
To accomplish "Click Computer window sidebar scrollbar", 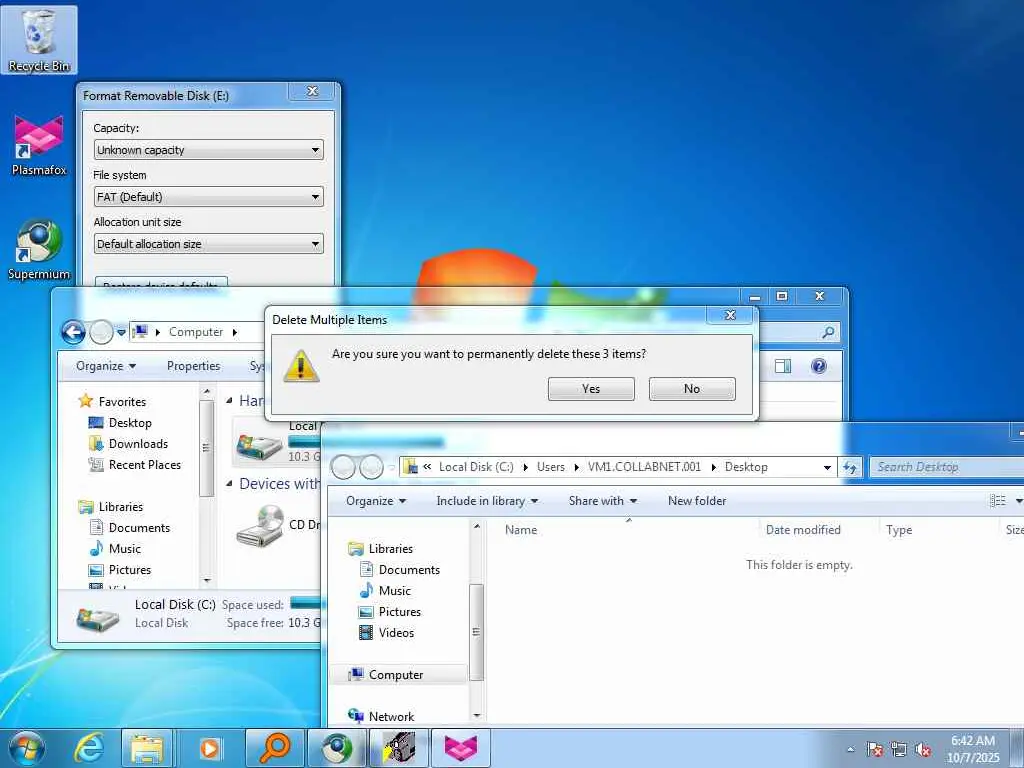I will point(206,448).
